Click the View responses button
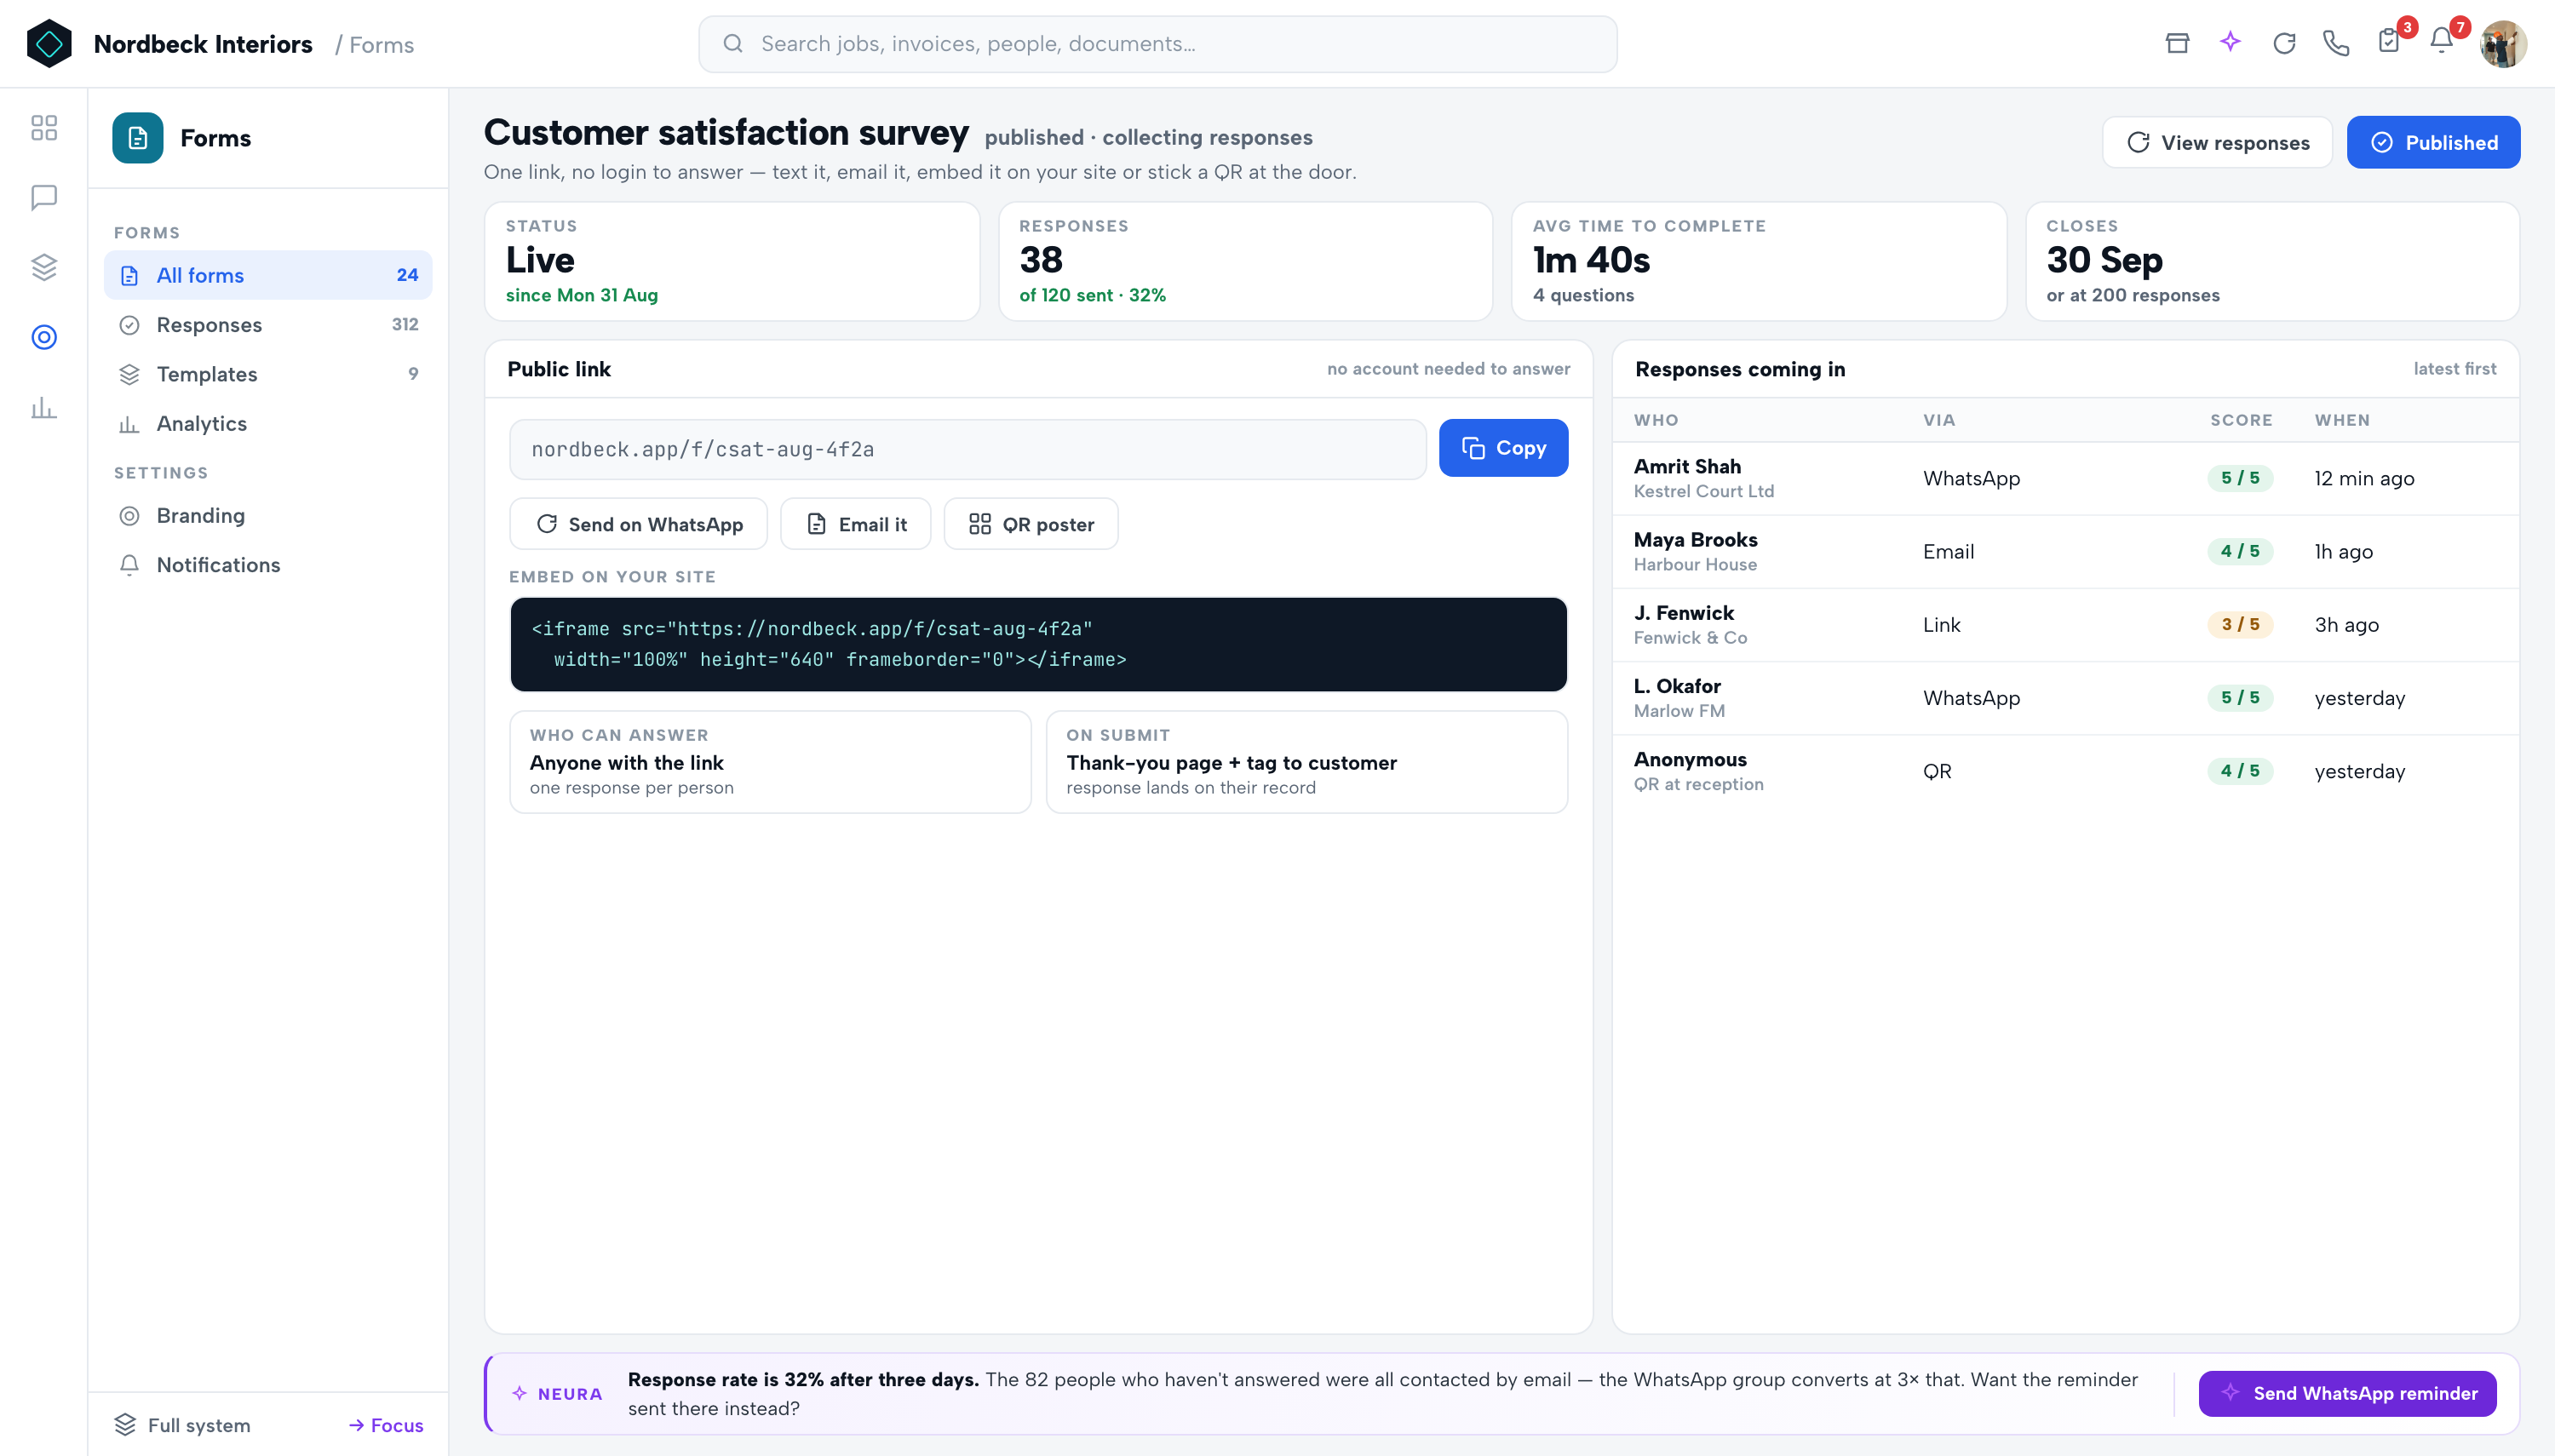The width and height of the screenshot is (2555, 1456). [2217, 143]
